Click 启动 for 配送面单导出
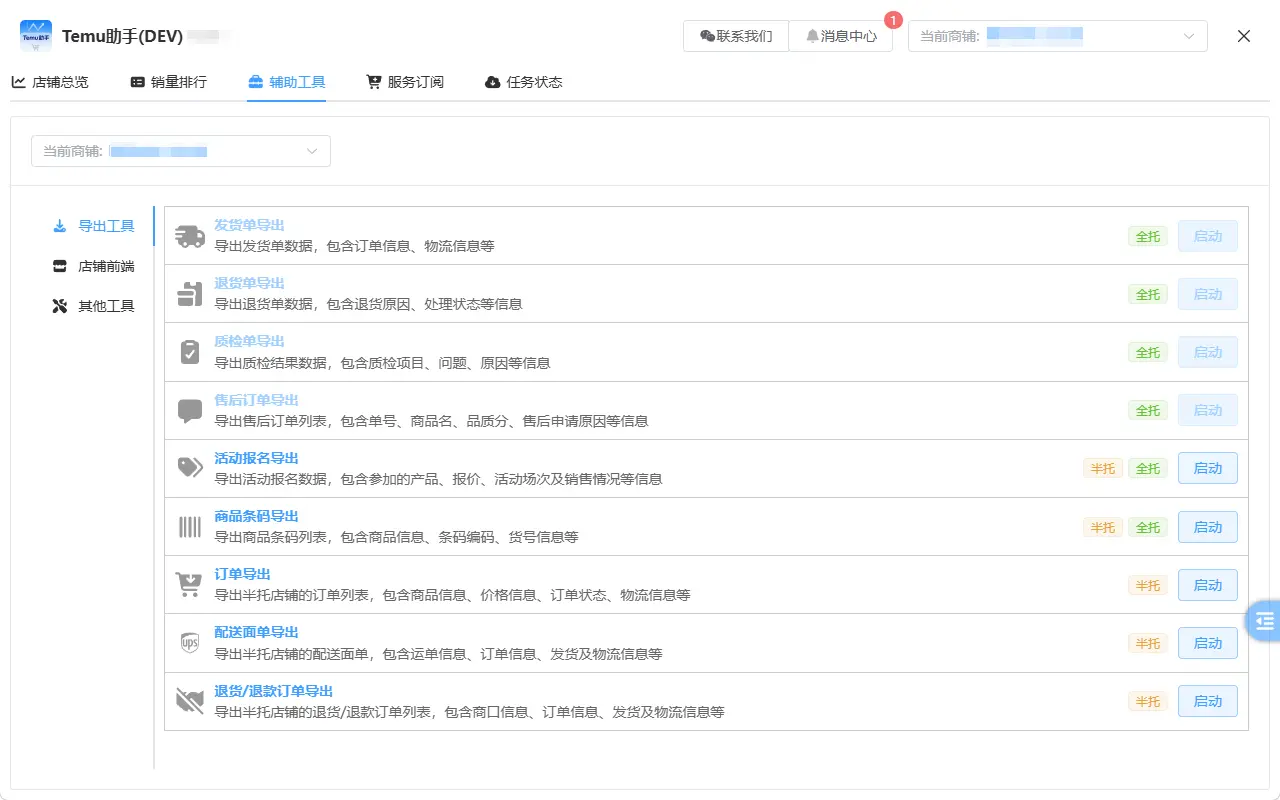The image size is (1280, 800). point(1208,643)
